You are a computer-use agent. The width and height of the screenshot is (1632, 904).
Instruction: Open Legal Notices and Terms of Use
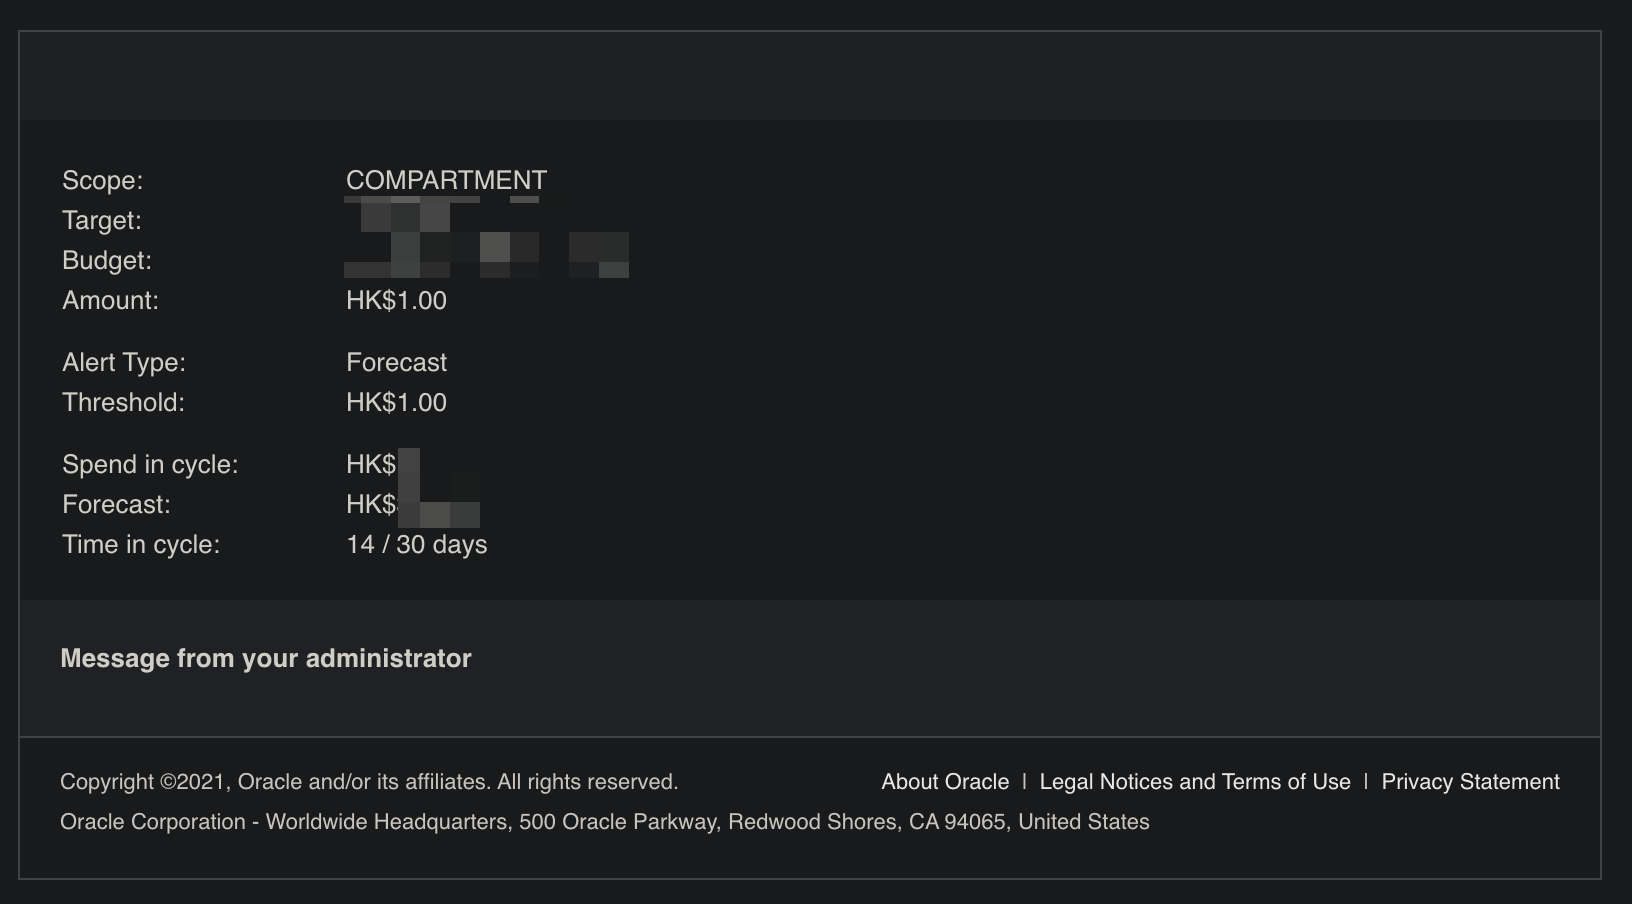1195,782
